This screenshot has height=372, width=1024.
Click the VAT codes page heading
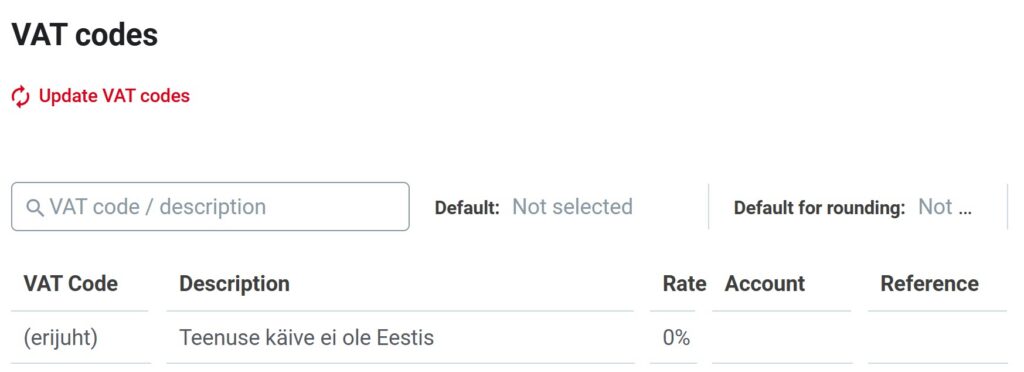(x=84, y=34)
